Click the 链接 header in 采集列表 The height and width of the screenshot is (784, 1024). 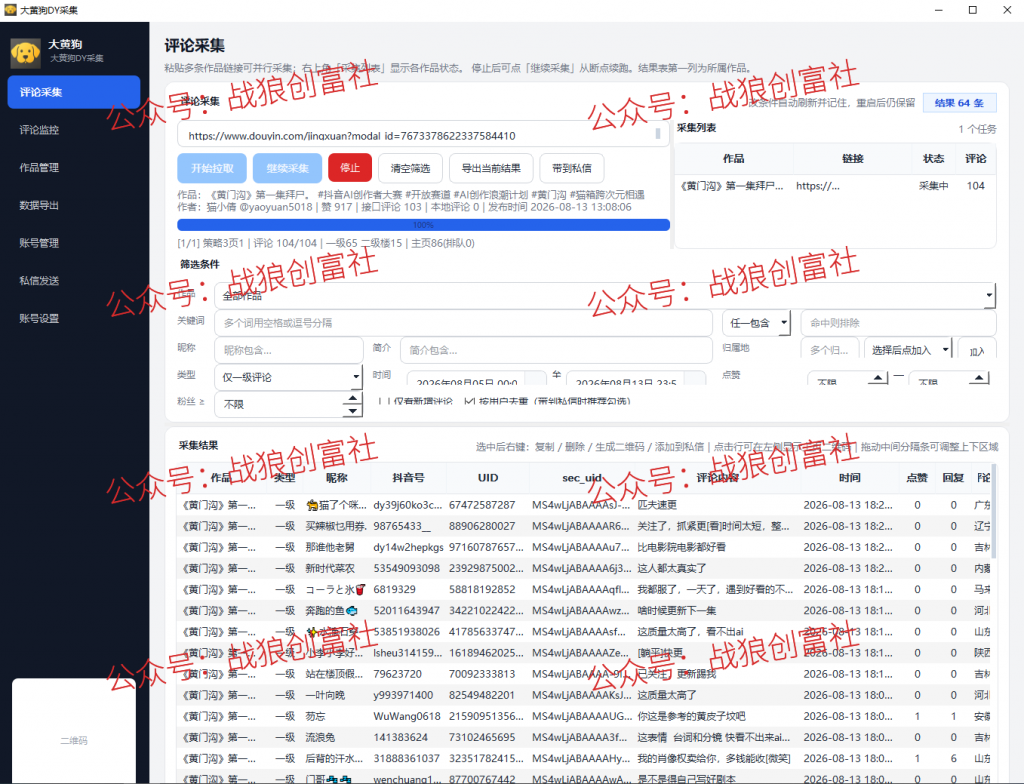tap(853, 159)
